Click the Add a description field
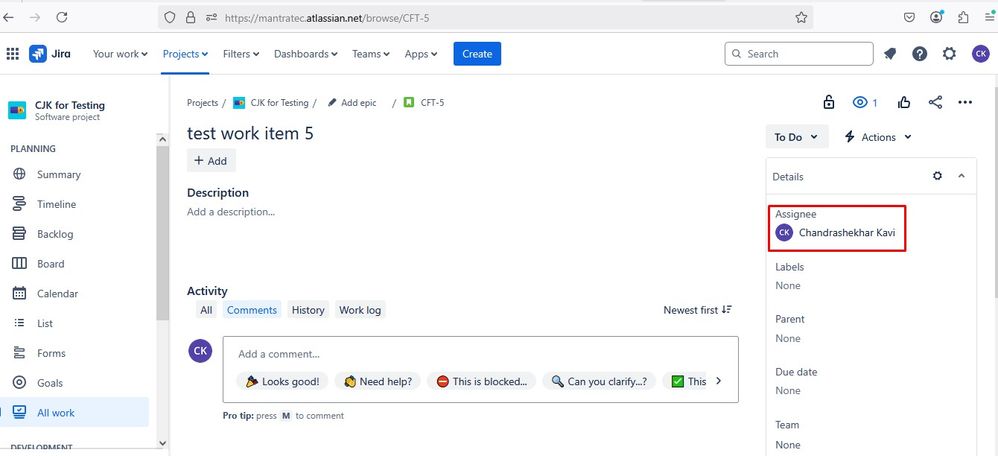 point(231,212)
